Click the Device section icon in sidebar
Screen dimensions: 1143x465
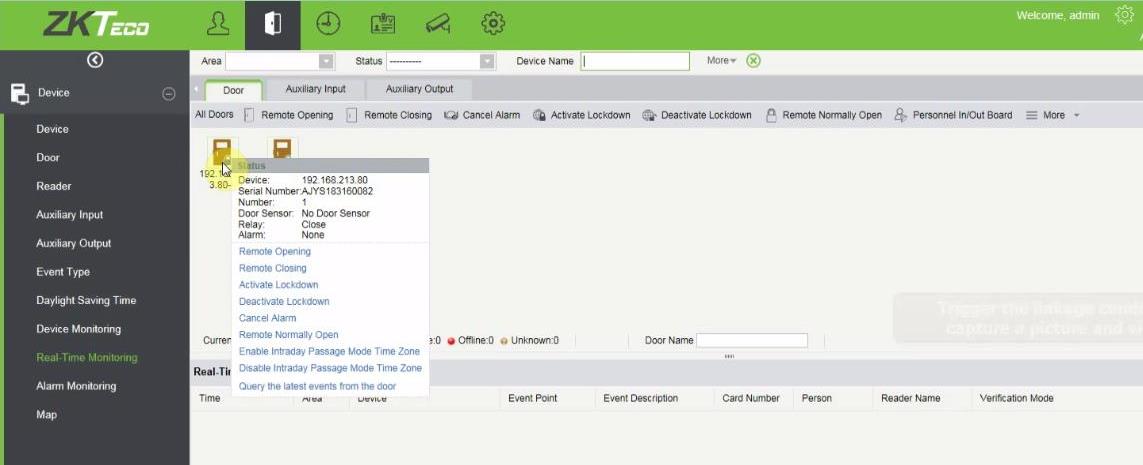(19, 93)
